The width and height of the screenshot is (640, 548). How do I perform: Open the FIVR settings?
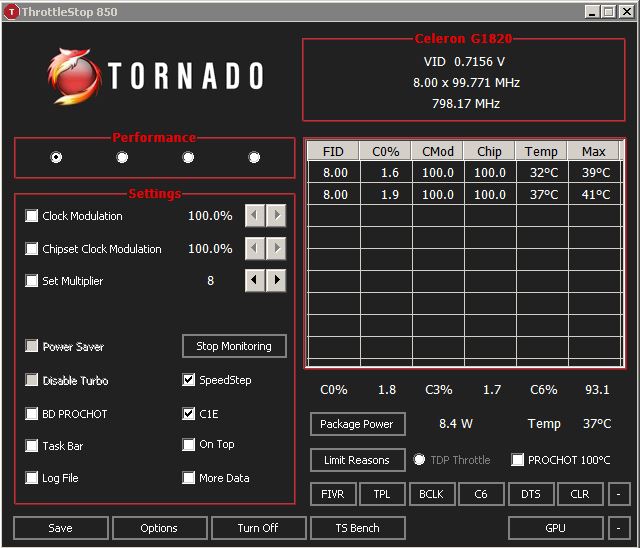click(x=333, y=494)
